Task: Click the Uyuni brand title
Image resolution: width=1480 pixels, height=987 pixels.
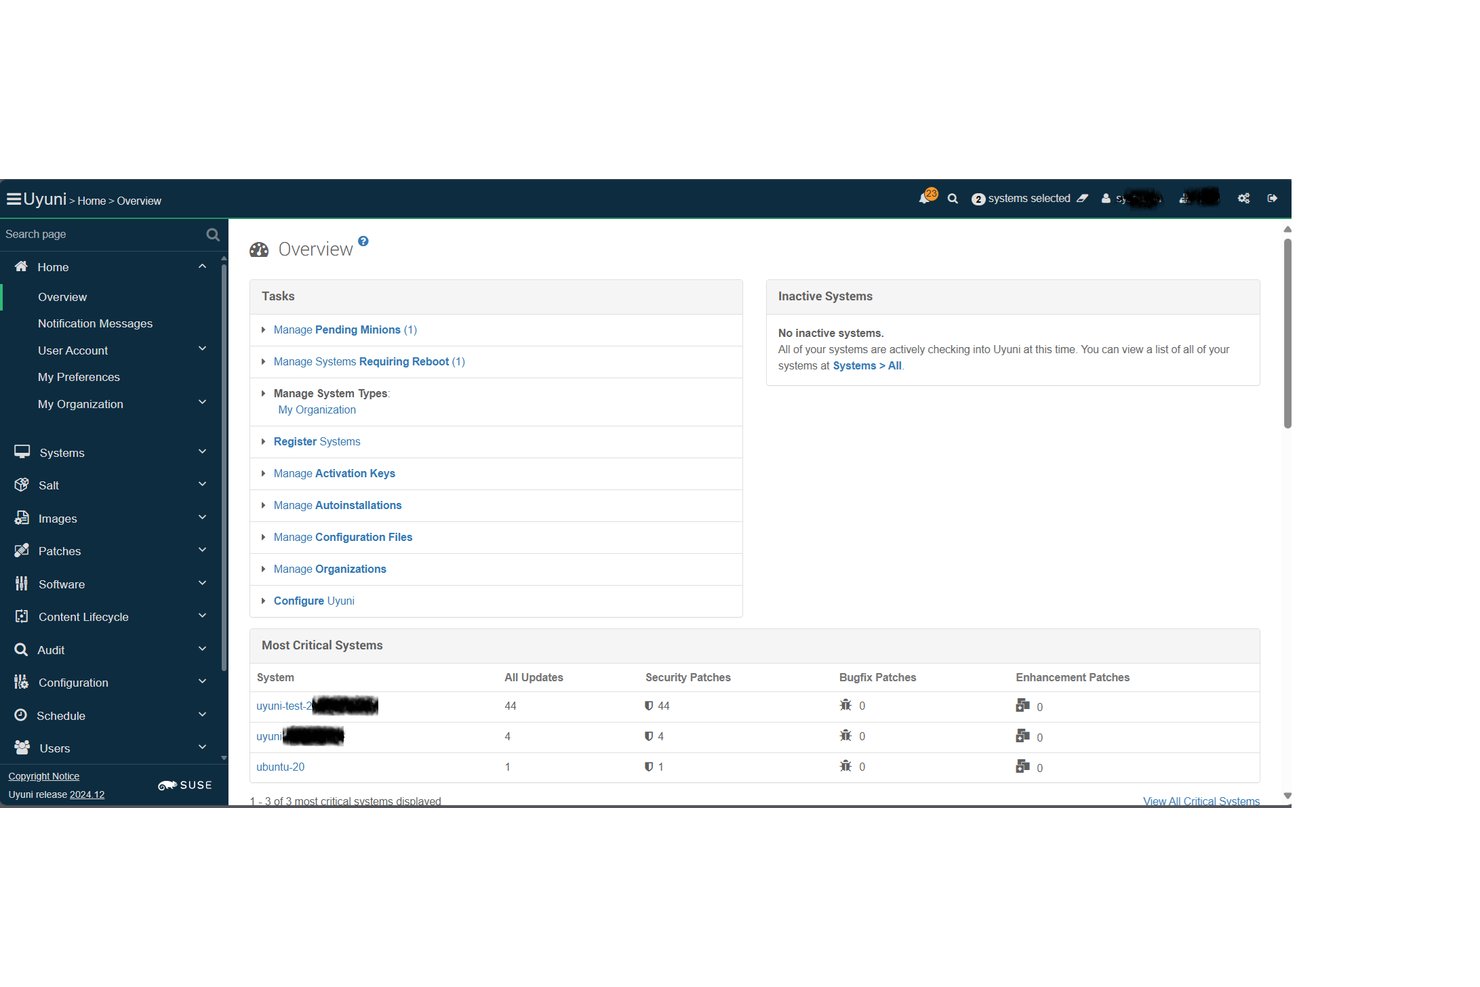Action: point(45,199)
